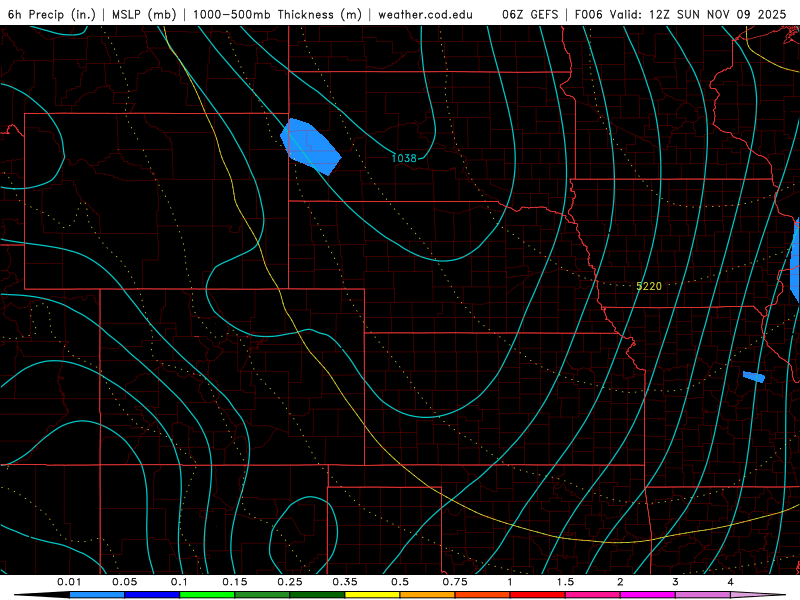Select the large light-blue precipitation area near 1038 label
This screenshot has height=600, width=800.
point(310,147)
